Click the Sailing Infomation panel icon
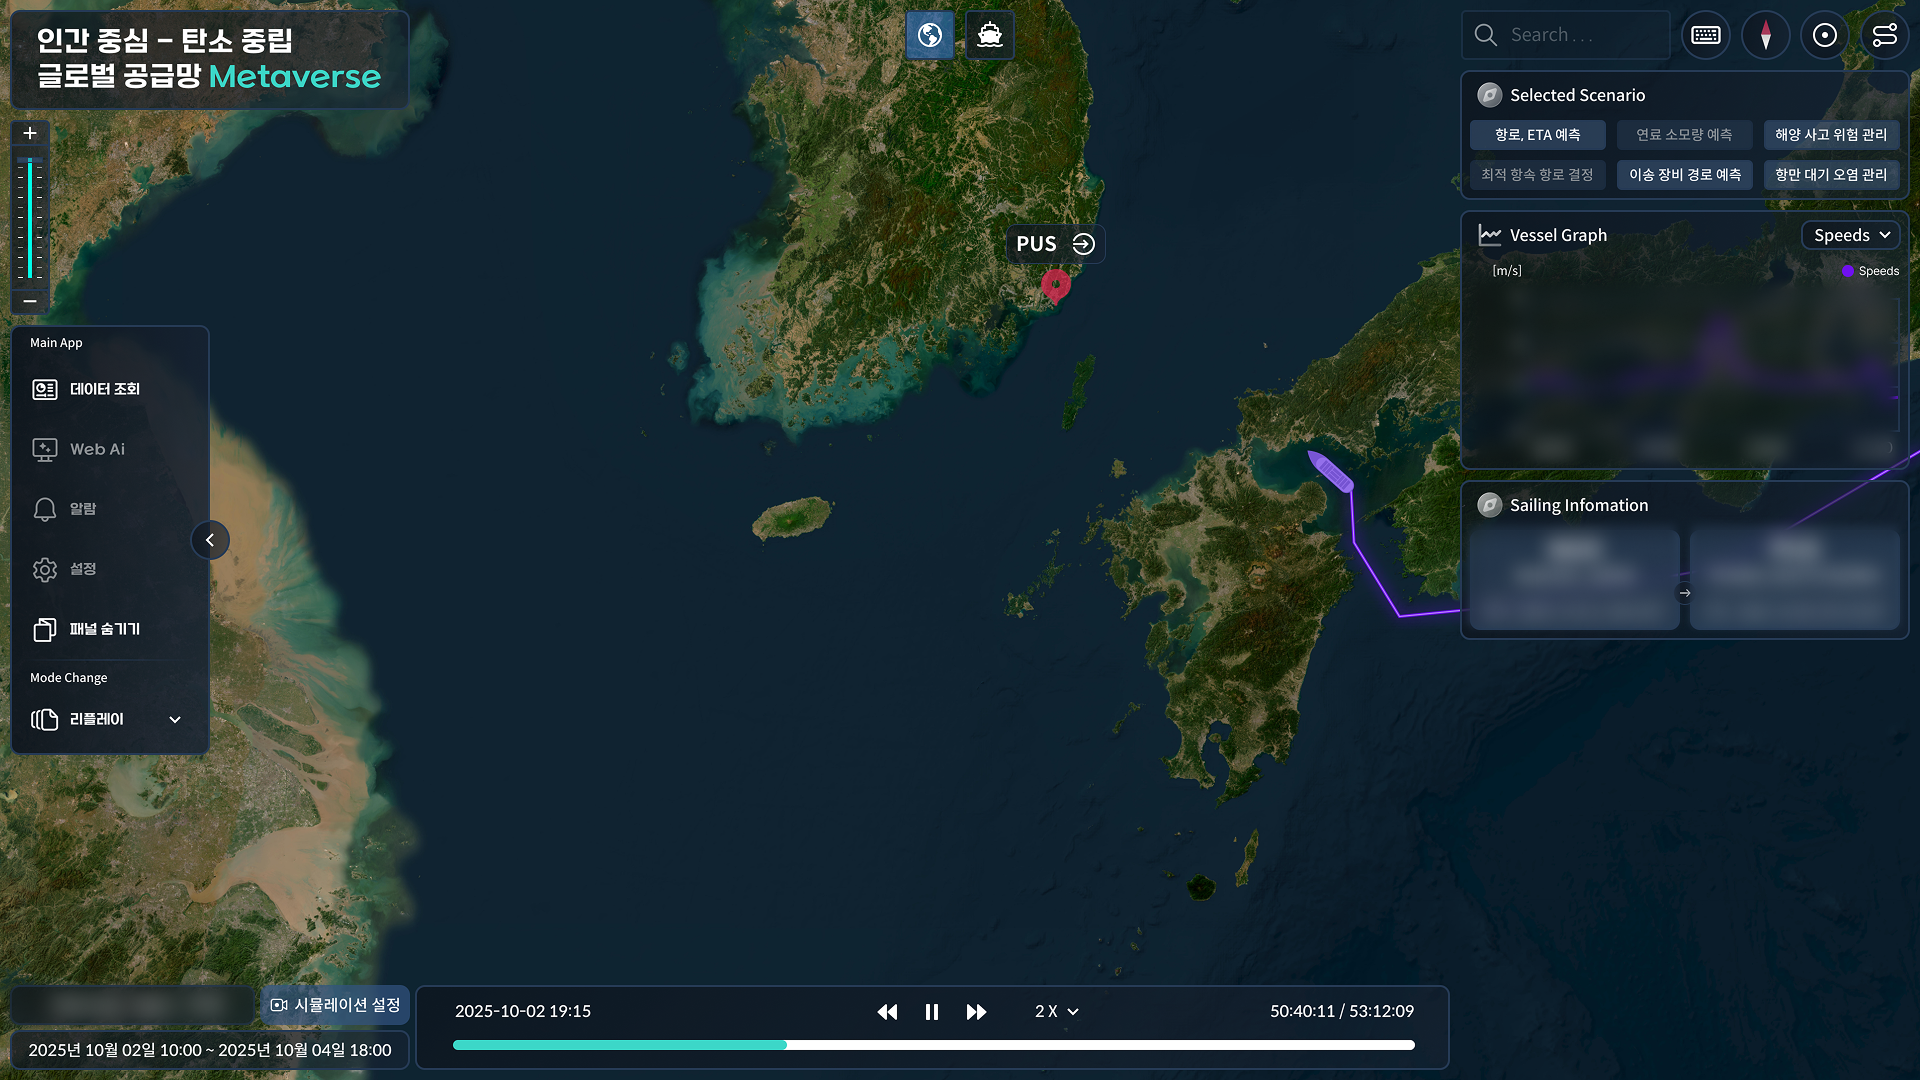Image resolution: width=1920 pixels, height=1080 pixels. [1490, 505]
